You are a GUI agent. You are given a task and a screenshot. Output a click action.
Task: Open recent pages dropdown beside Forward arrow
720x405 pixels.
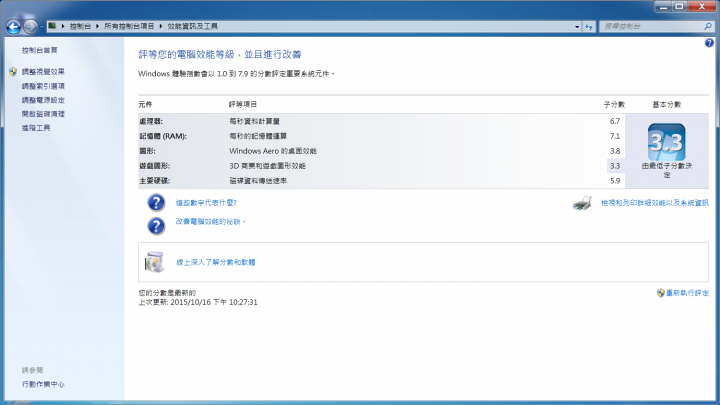pos(42,27)
